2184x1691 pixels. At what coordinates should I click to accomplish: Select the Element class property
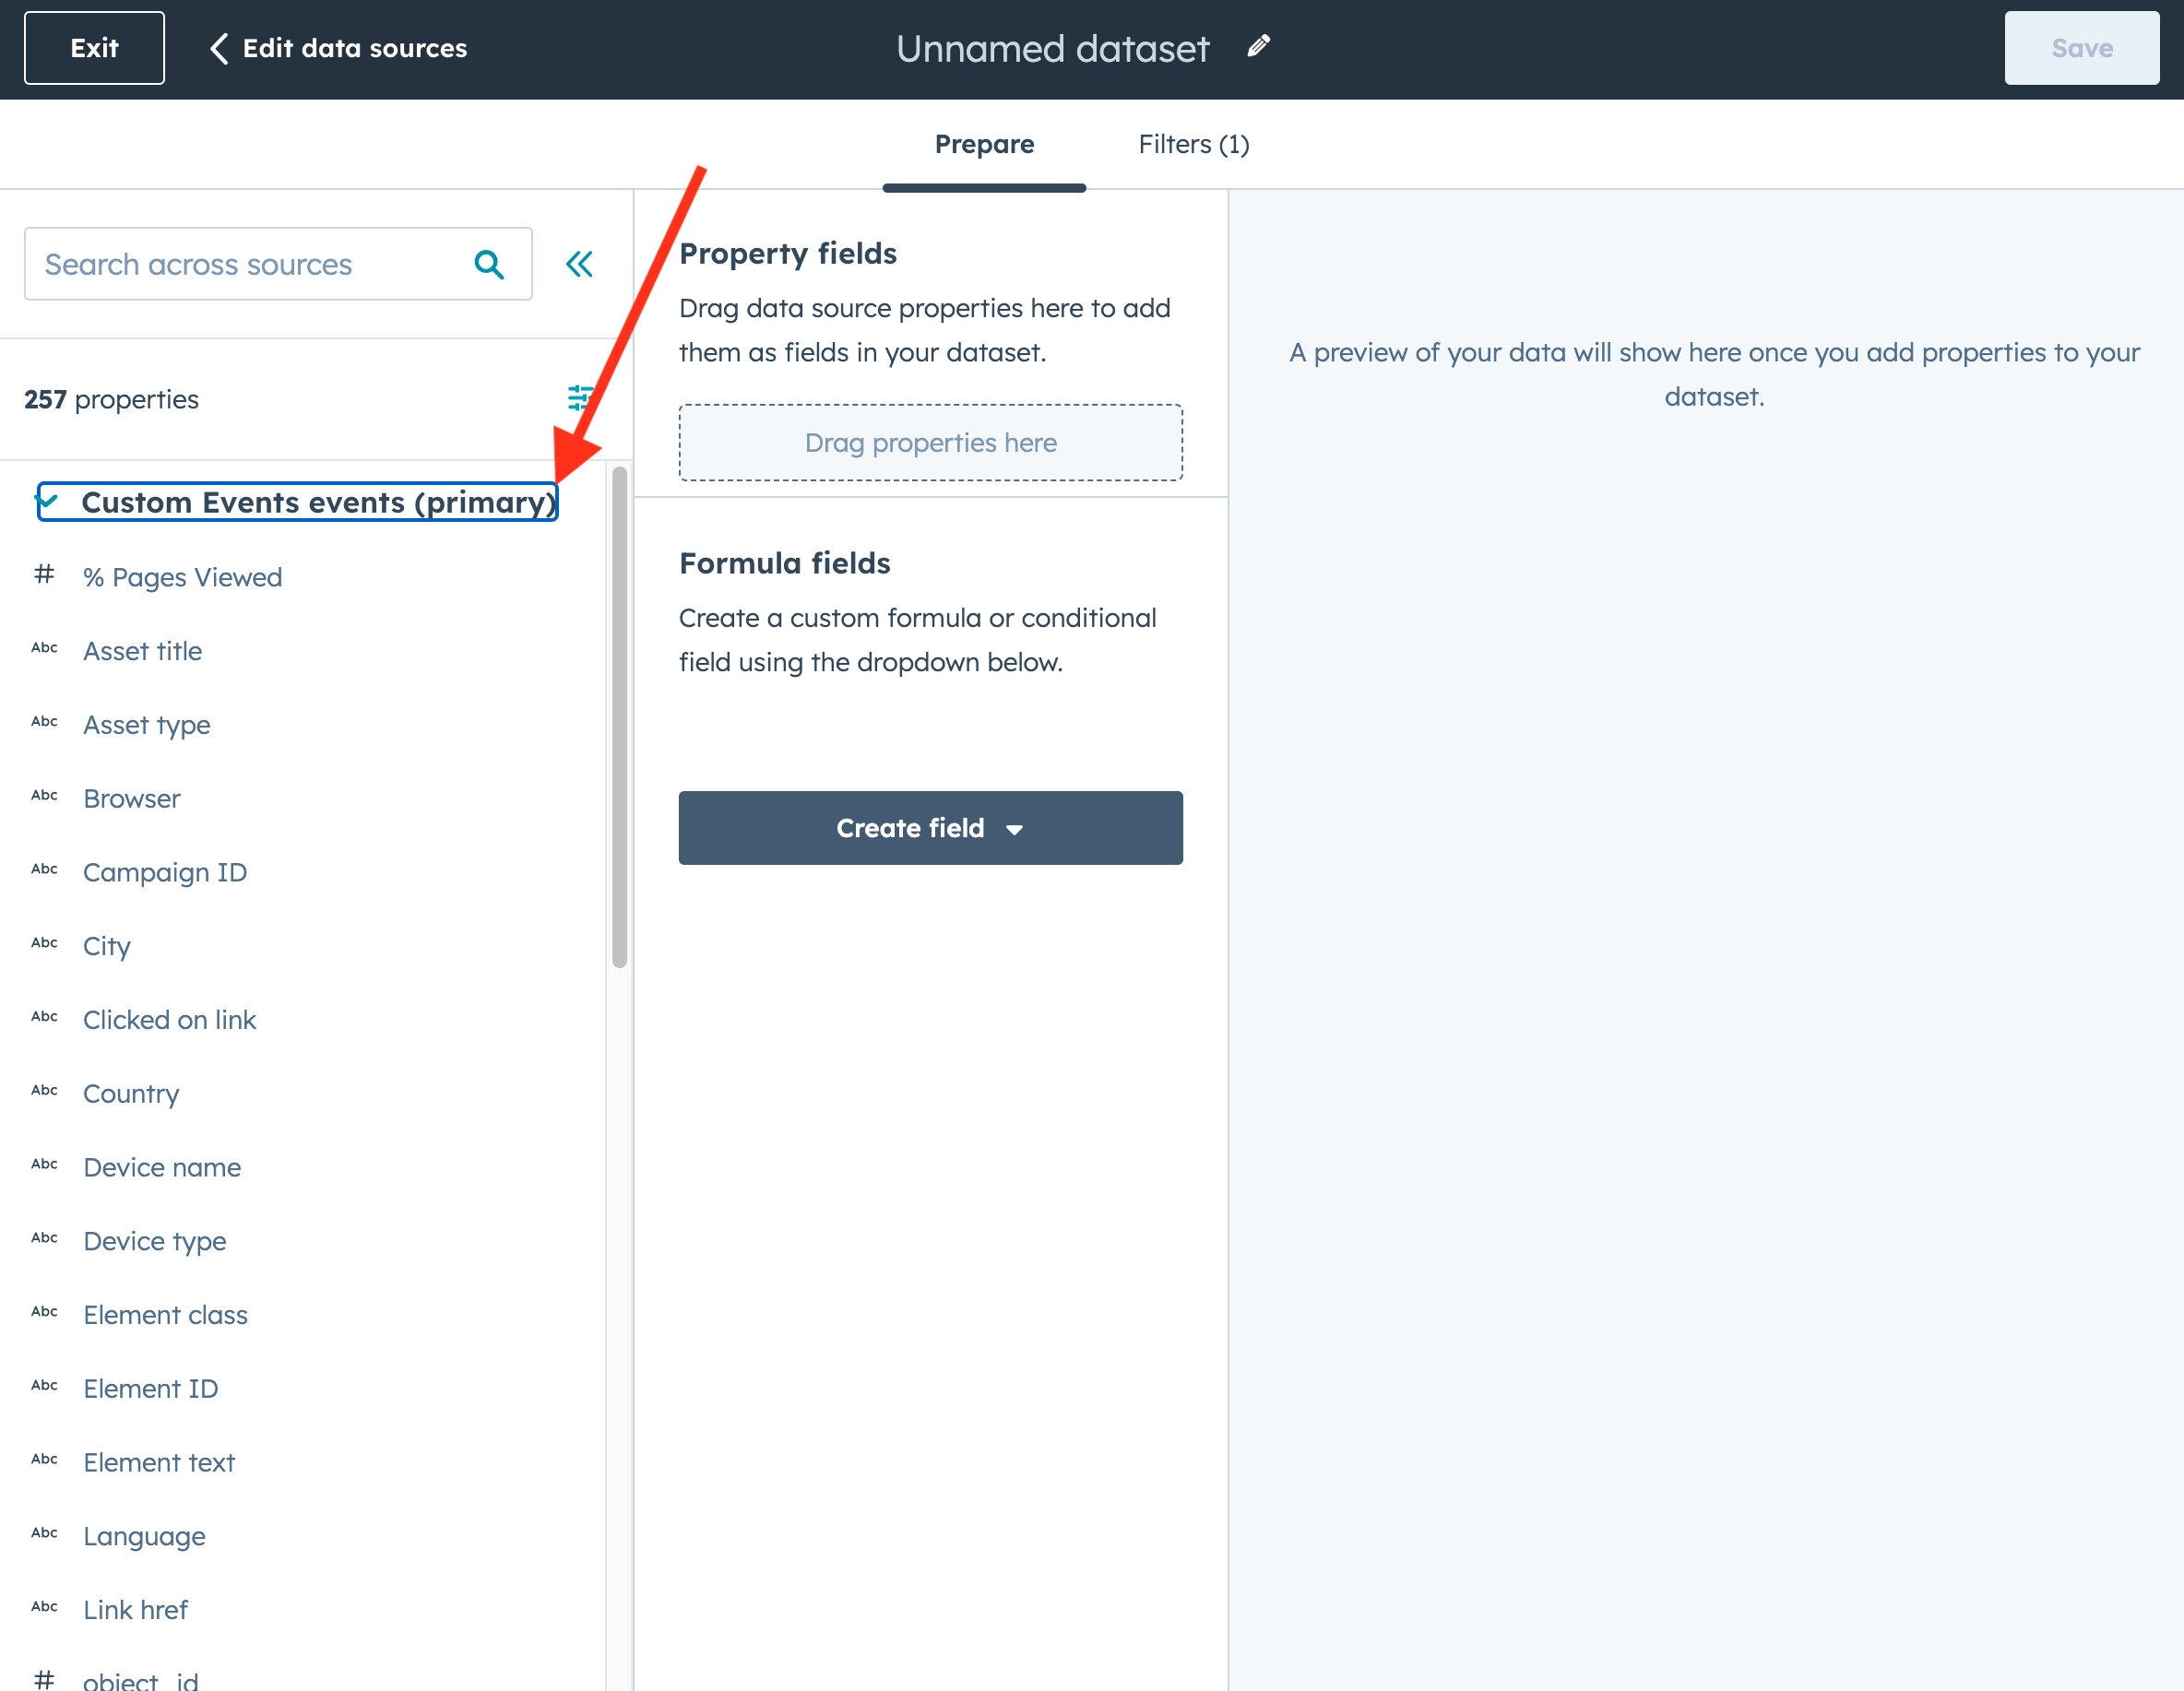165,1315
